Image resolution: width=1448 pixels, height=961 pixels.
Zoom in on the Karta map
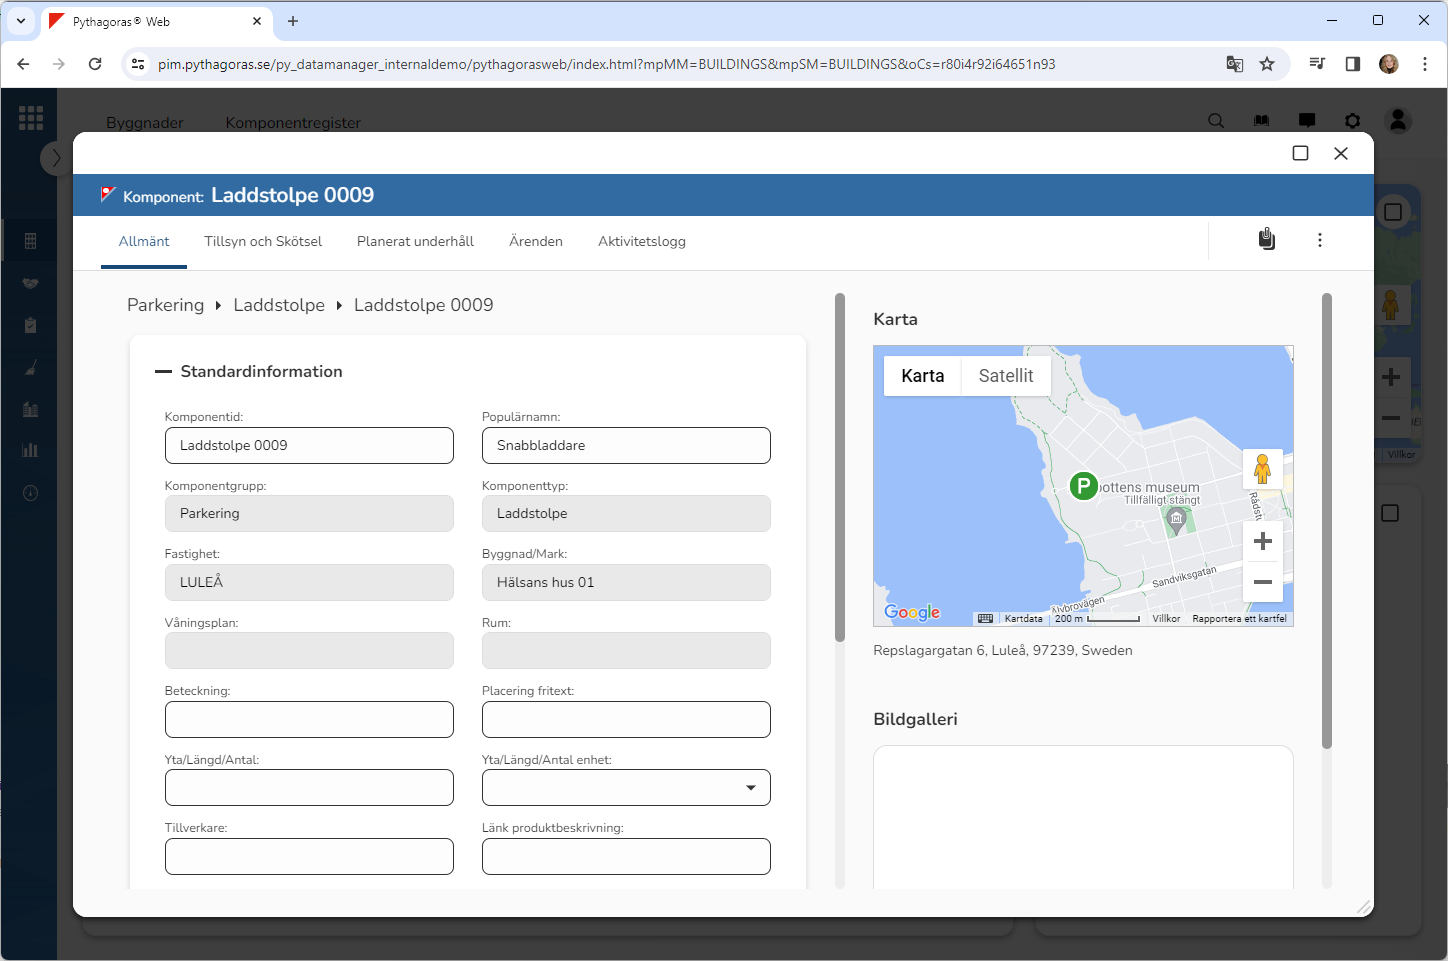[1262, 541]
